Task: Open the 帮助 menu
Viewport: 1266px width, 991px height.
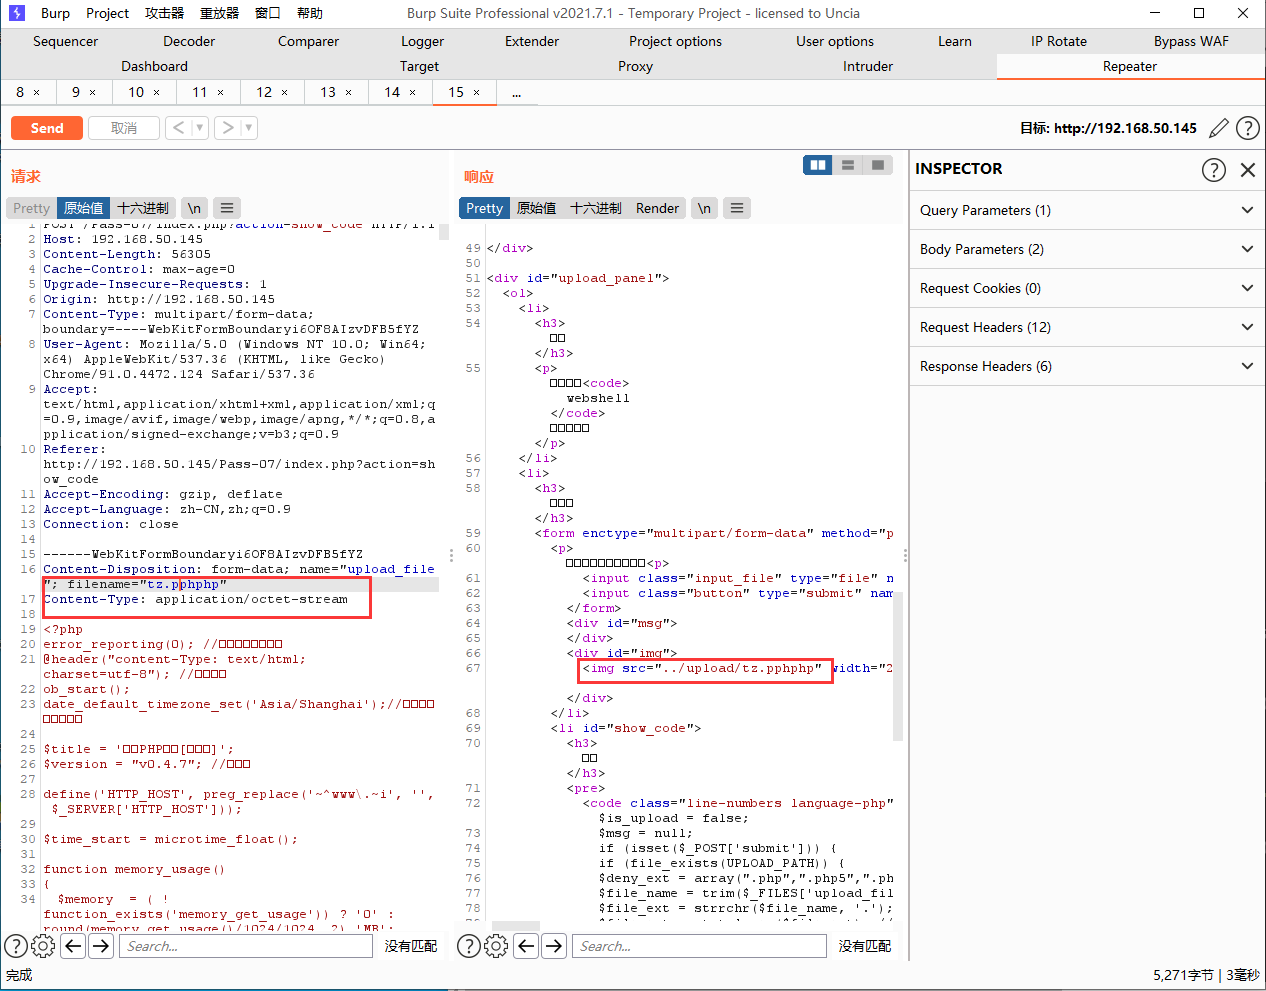Action: [310, 13]
